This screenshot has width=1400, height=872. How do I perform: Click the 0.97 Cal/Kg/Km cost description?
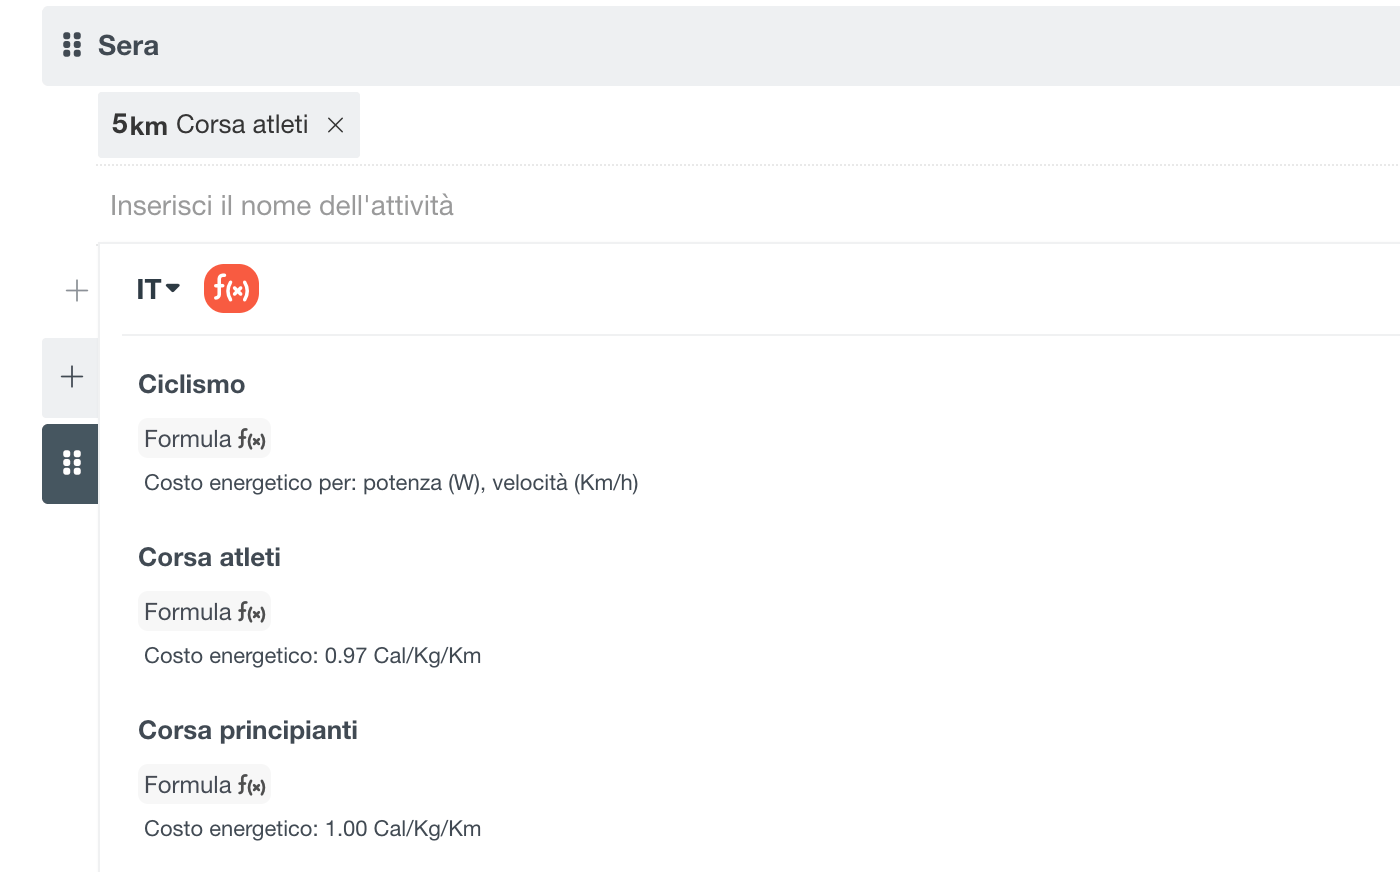click(x=312, y=656)
